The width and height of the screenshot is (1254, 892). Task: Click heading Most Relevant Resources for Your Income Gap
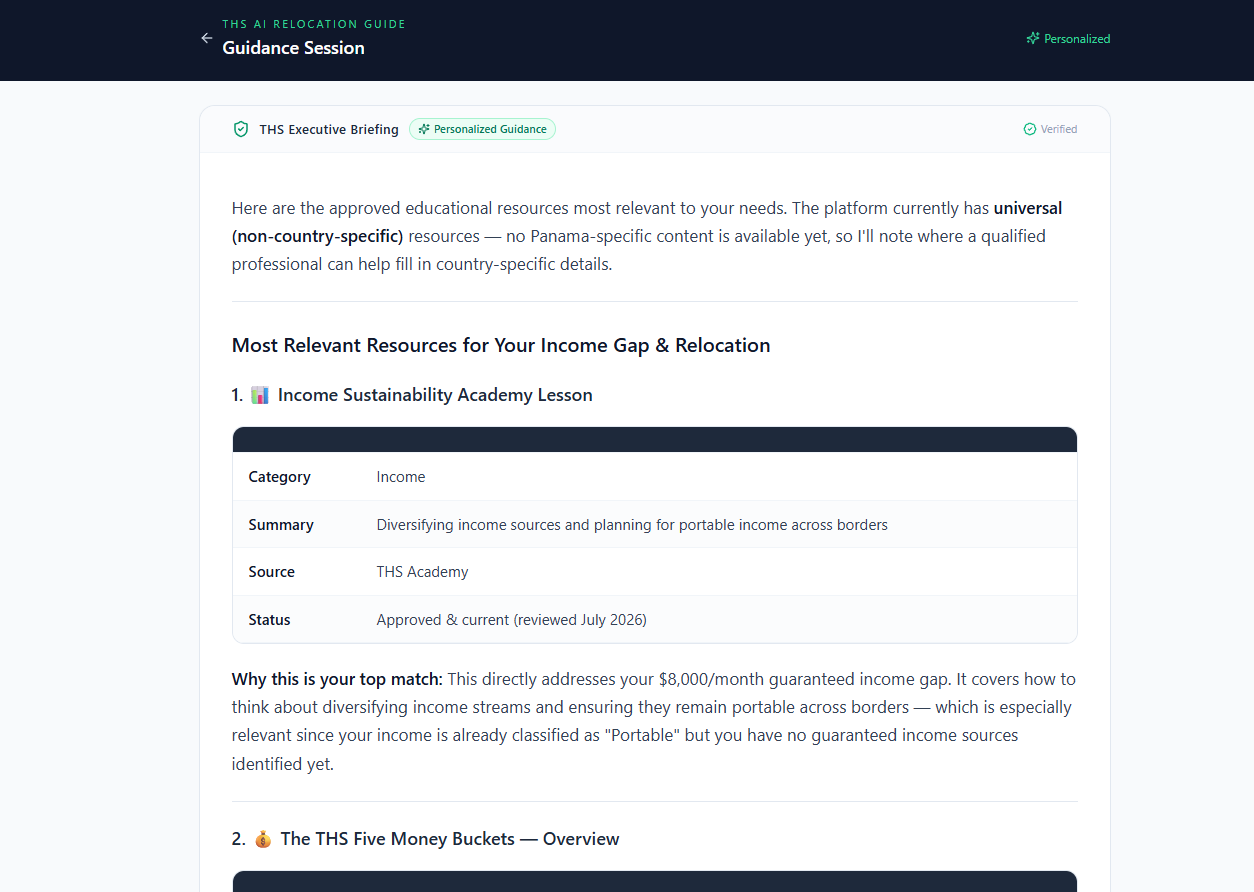pos(501,345)
